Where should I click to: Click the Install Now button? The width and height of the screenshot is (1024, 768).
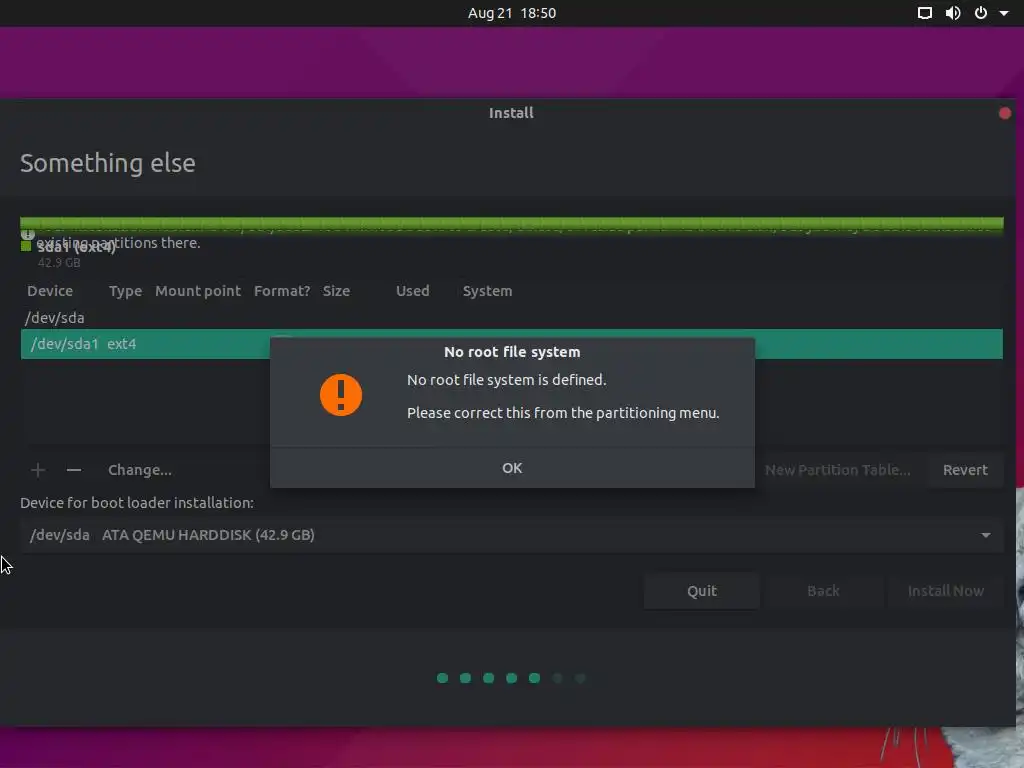pyautogui.click(x=945, y=591)
